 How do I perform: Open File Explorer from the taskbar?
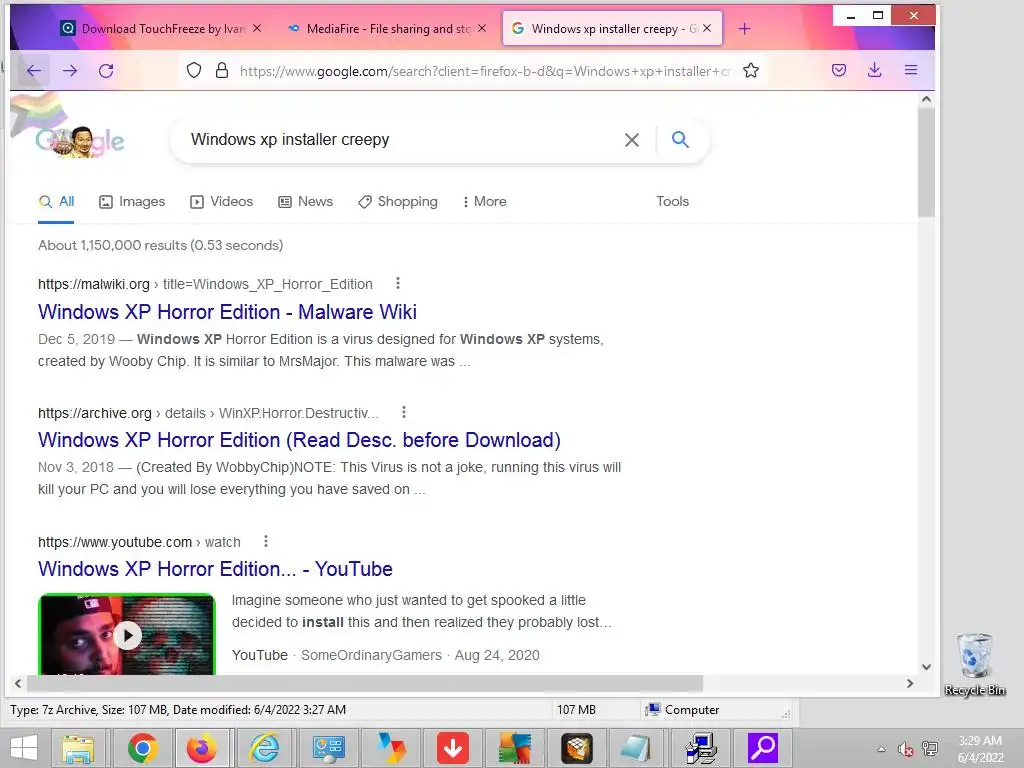tap(78, 748)
